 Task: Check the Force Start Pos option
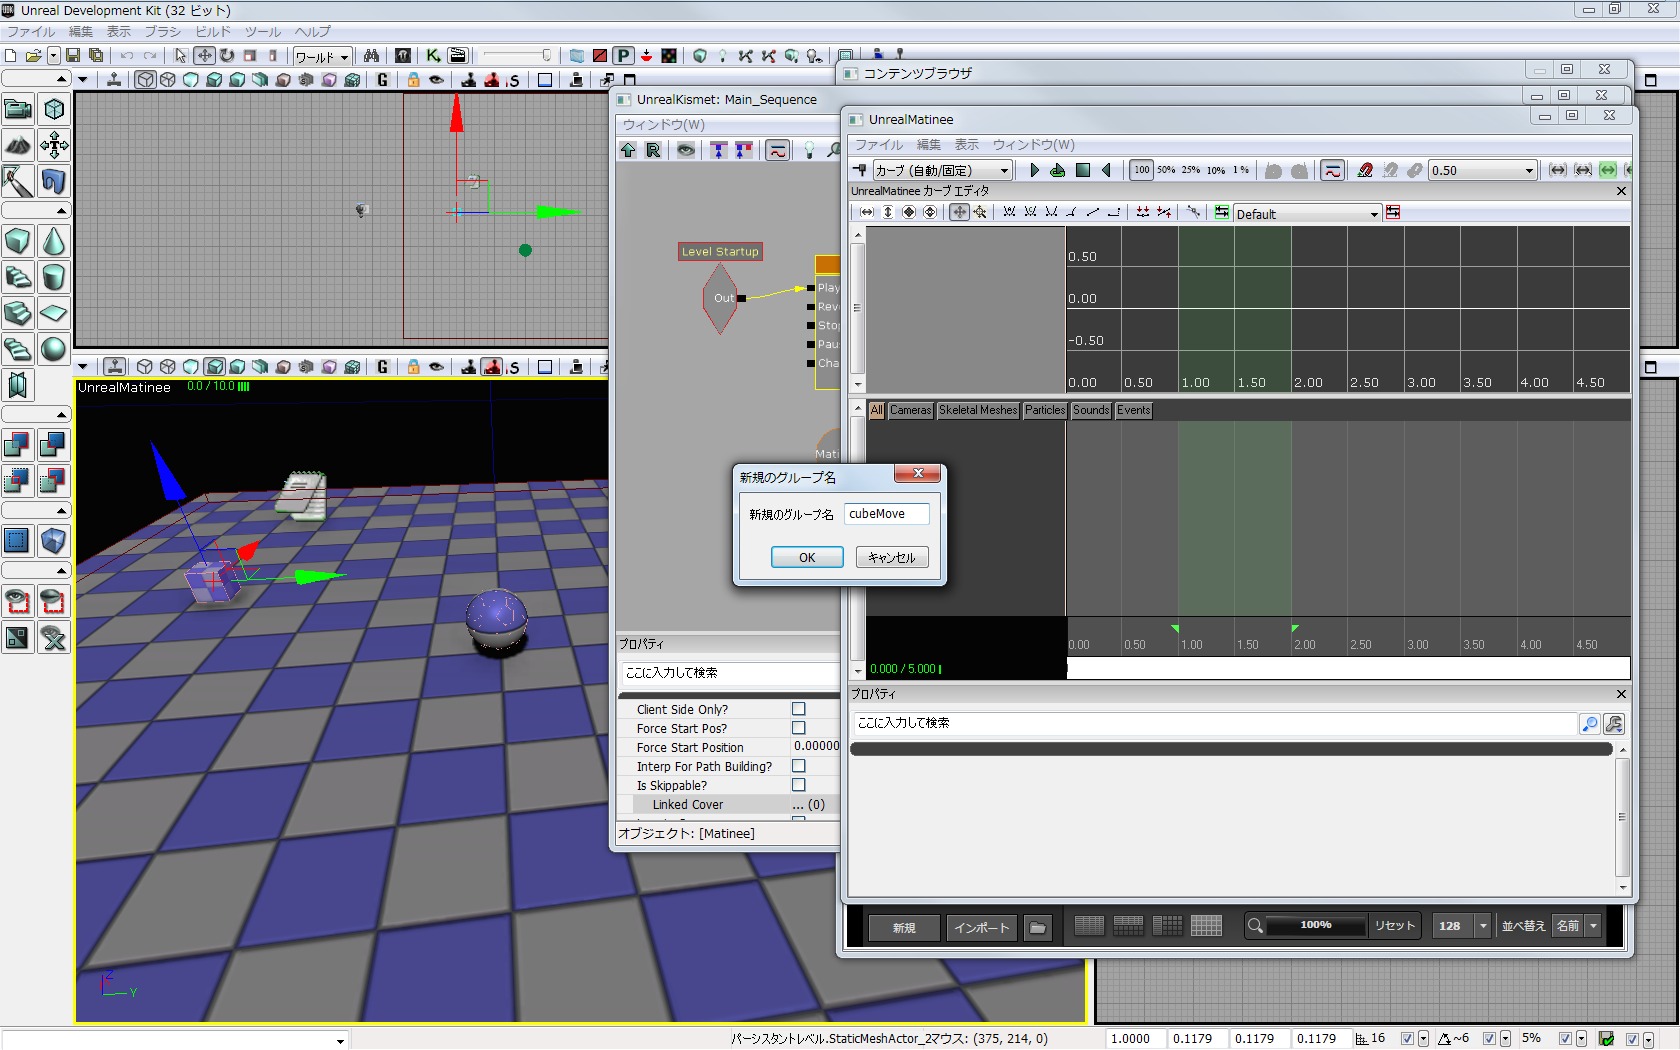[799, 728]
